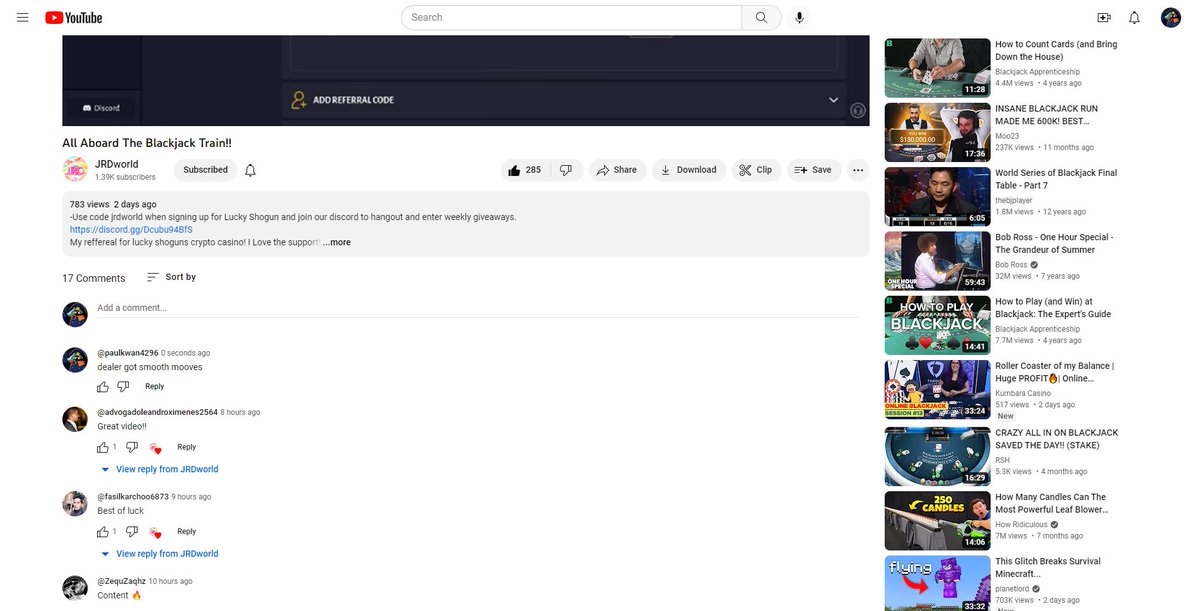Screen dimensions: 1200x611
Task: Reply to 'Best of luck' comment
Action: click(x=187, y=532)
